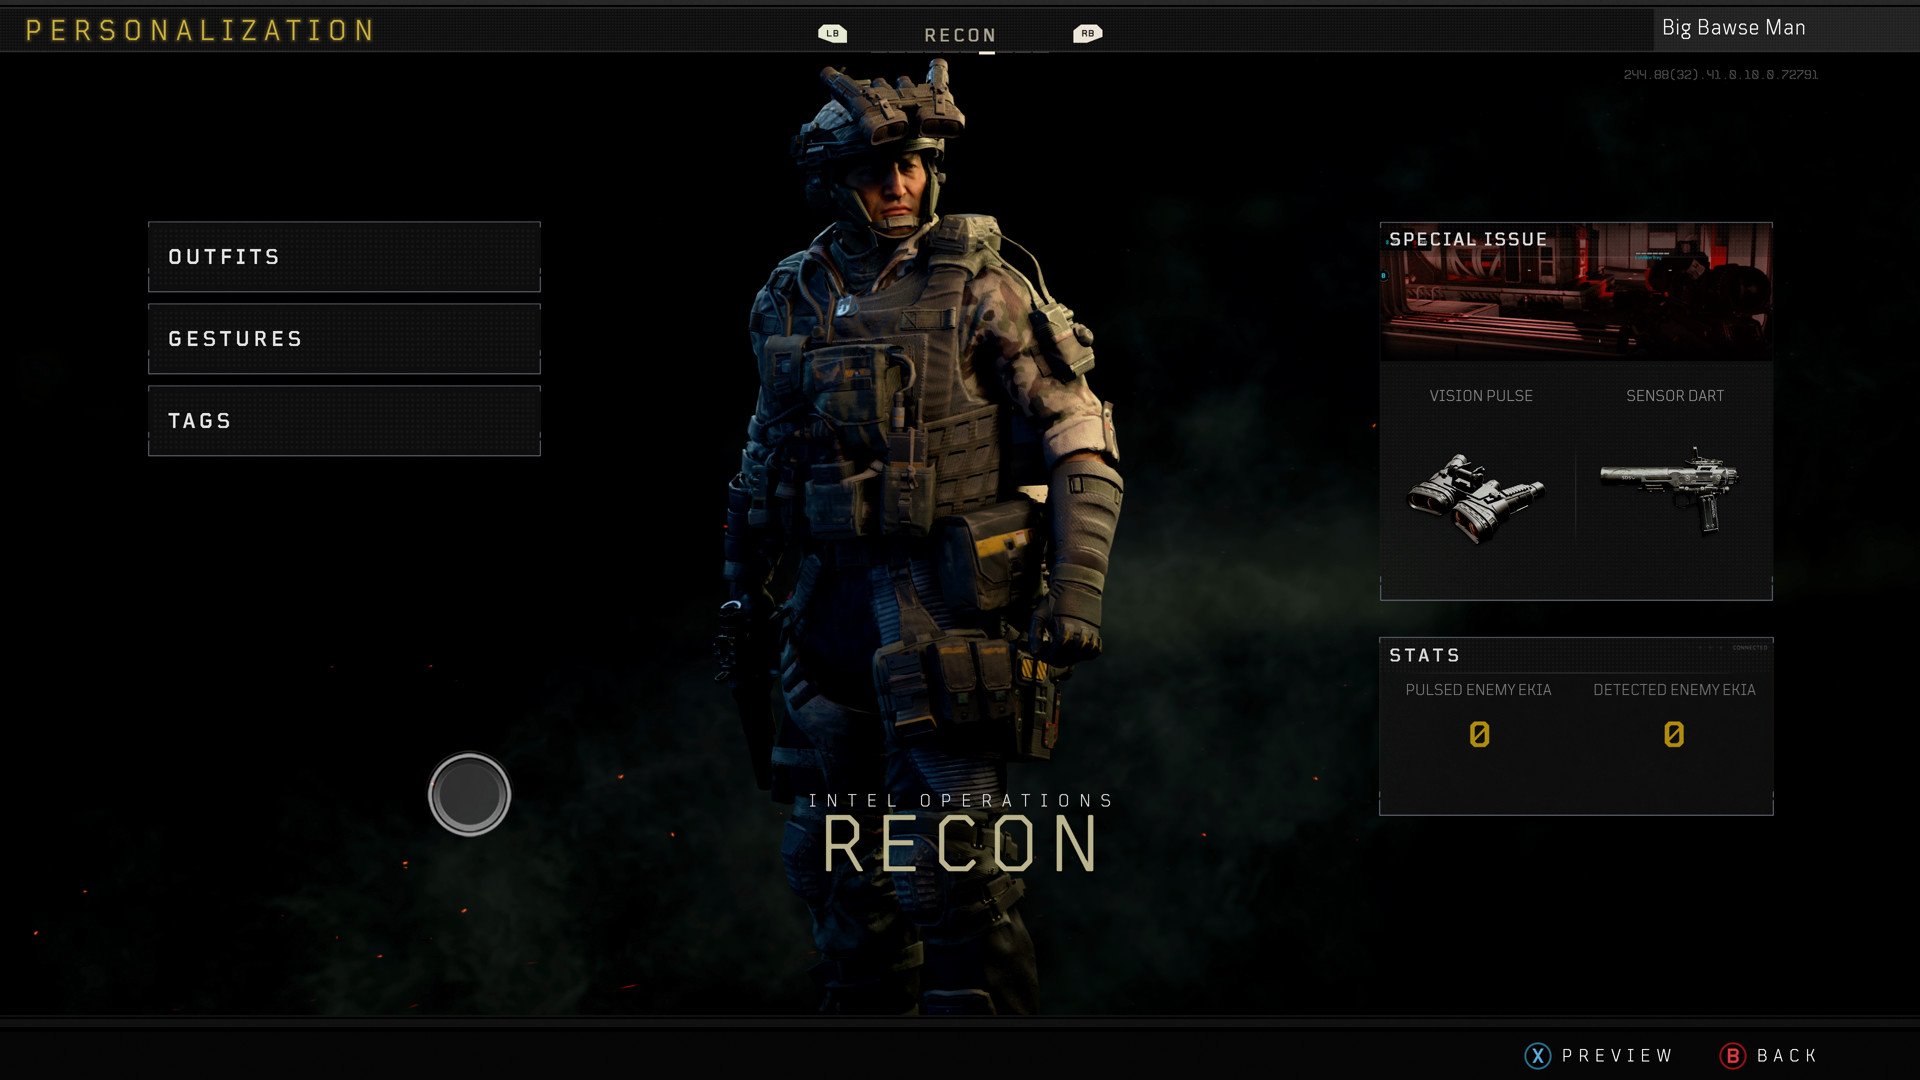Select the Sensor Dart gun icon
1920x1080 pixels.
[1670, 487]
